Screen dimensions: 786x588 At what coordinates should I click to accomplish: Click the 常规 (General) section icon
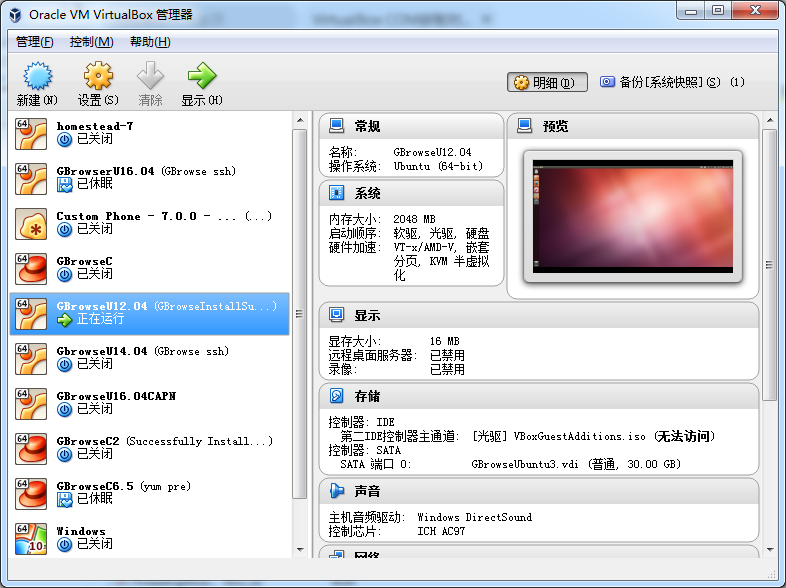click(x=336, y=125)
